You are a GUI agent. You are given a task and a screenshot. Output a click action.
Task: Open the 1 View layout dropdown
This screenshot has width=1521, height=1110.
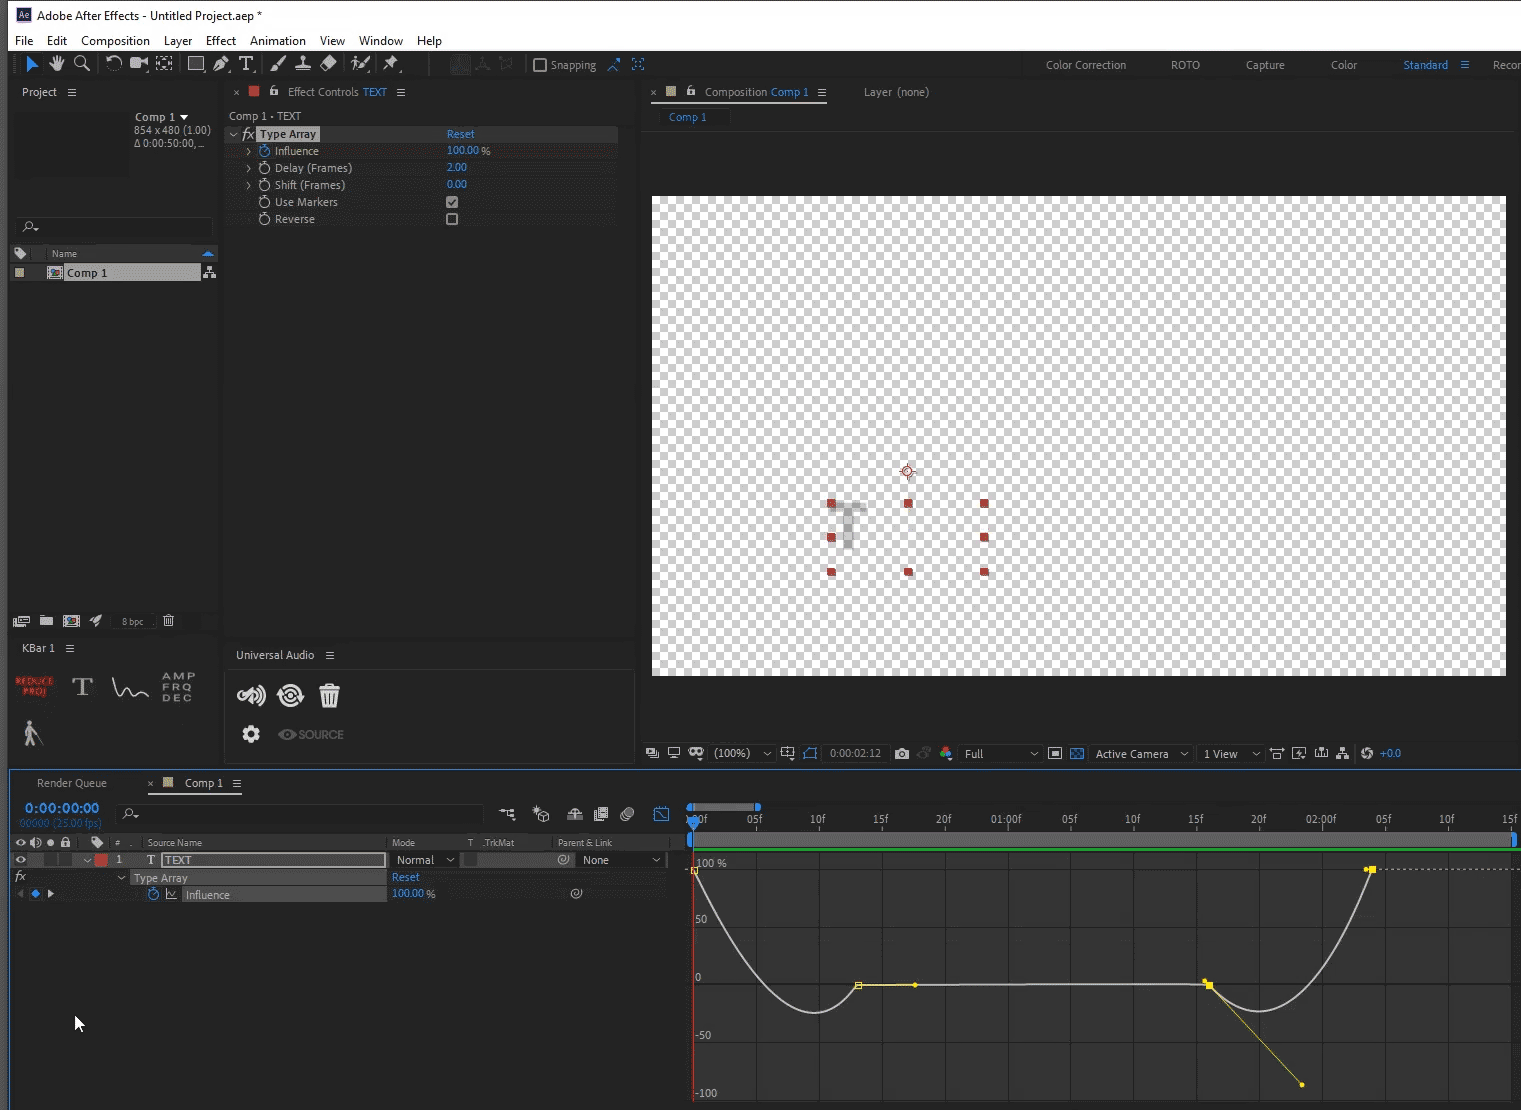(x=1232, y=754)
